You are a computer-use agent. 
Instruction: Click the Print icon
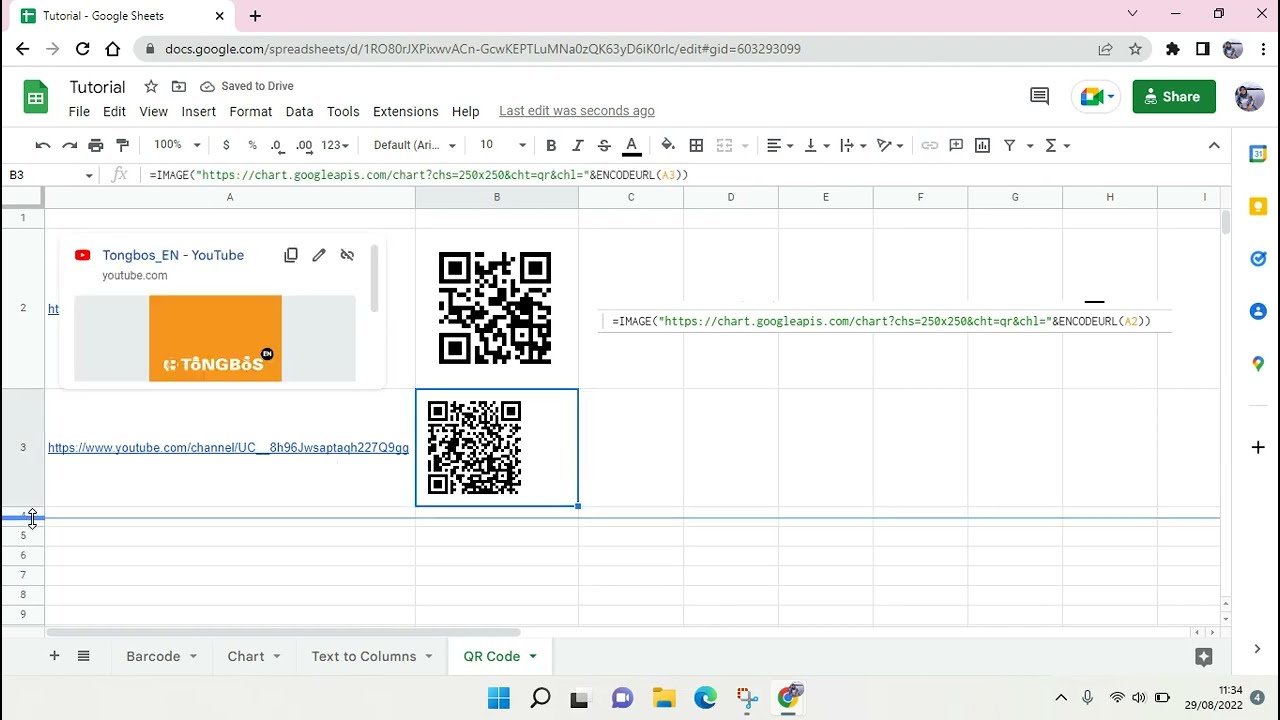click(x=96, y=145)
